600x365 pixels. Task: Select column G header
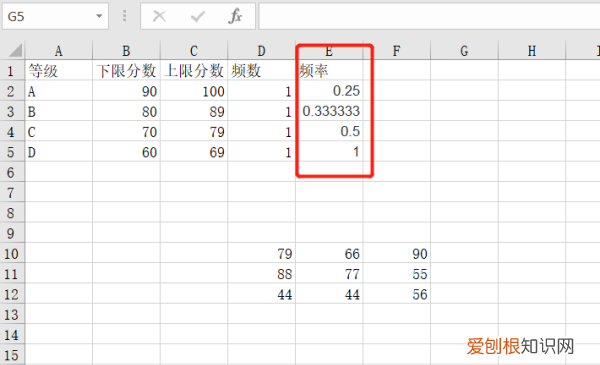(x=464, y=51)
